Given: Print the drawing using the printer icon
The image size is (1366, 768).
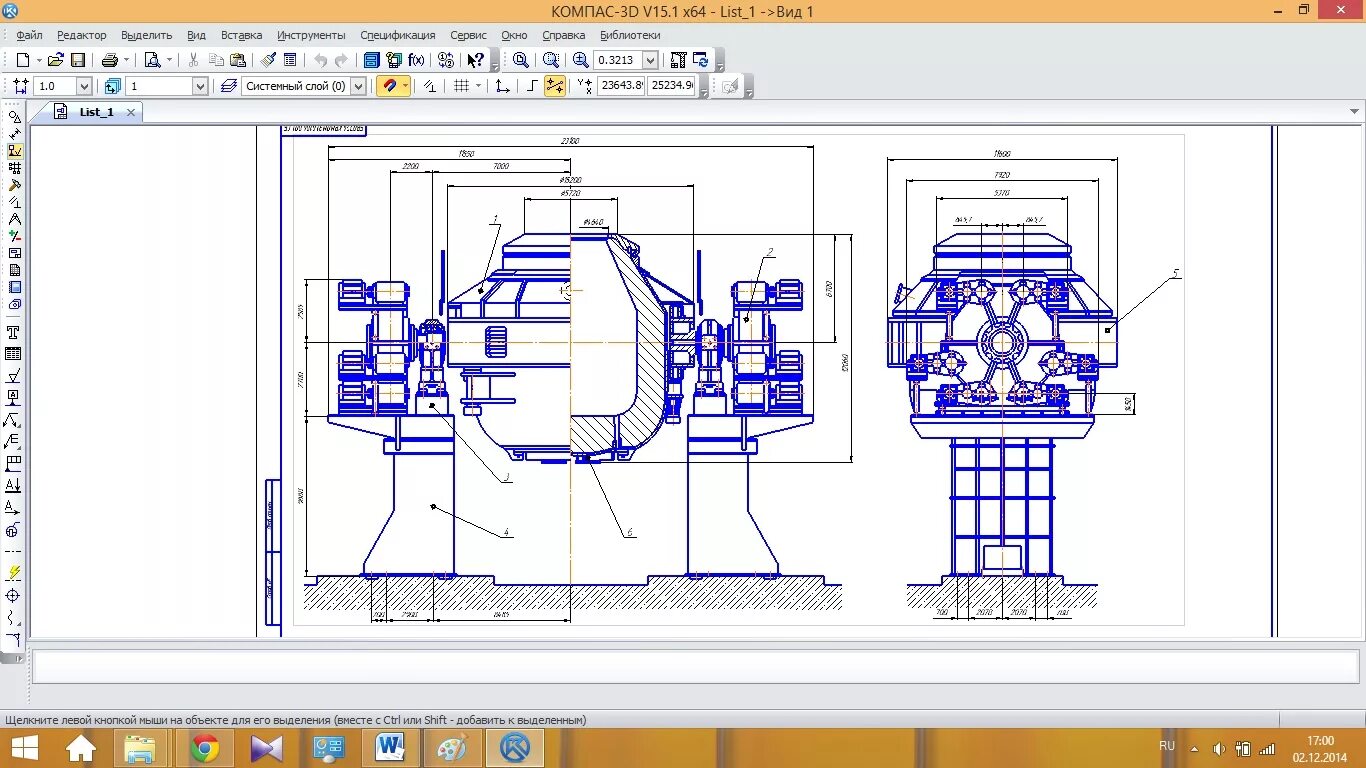Looking at the screenshot, I should click(x=110, y=60).
